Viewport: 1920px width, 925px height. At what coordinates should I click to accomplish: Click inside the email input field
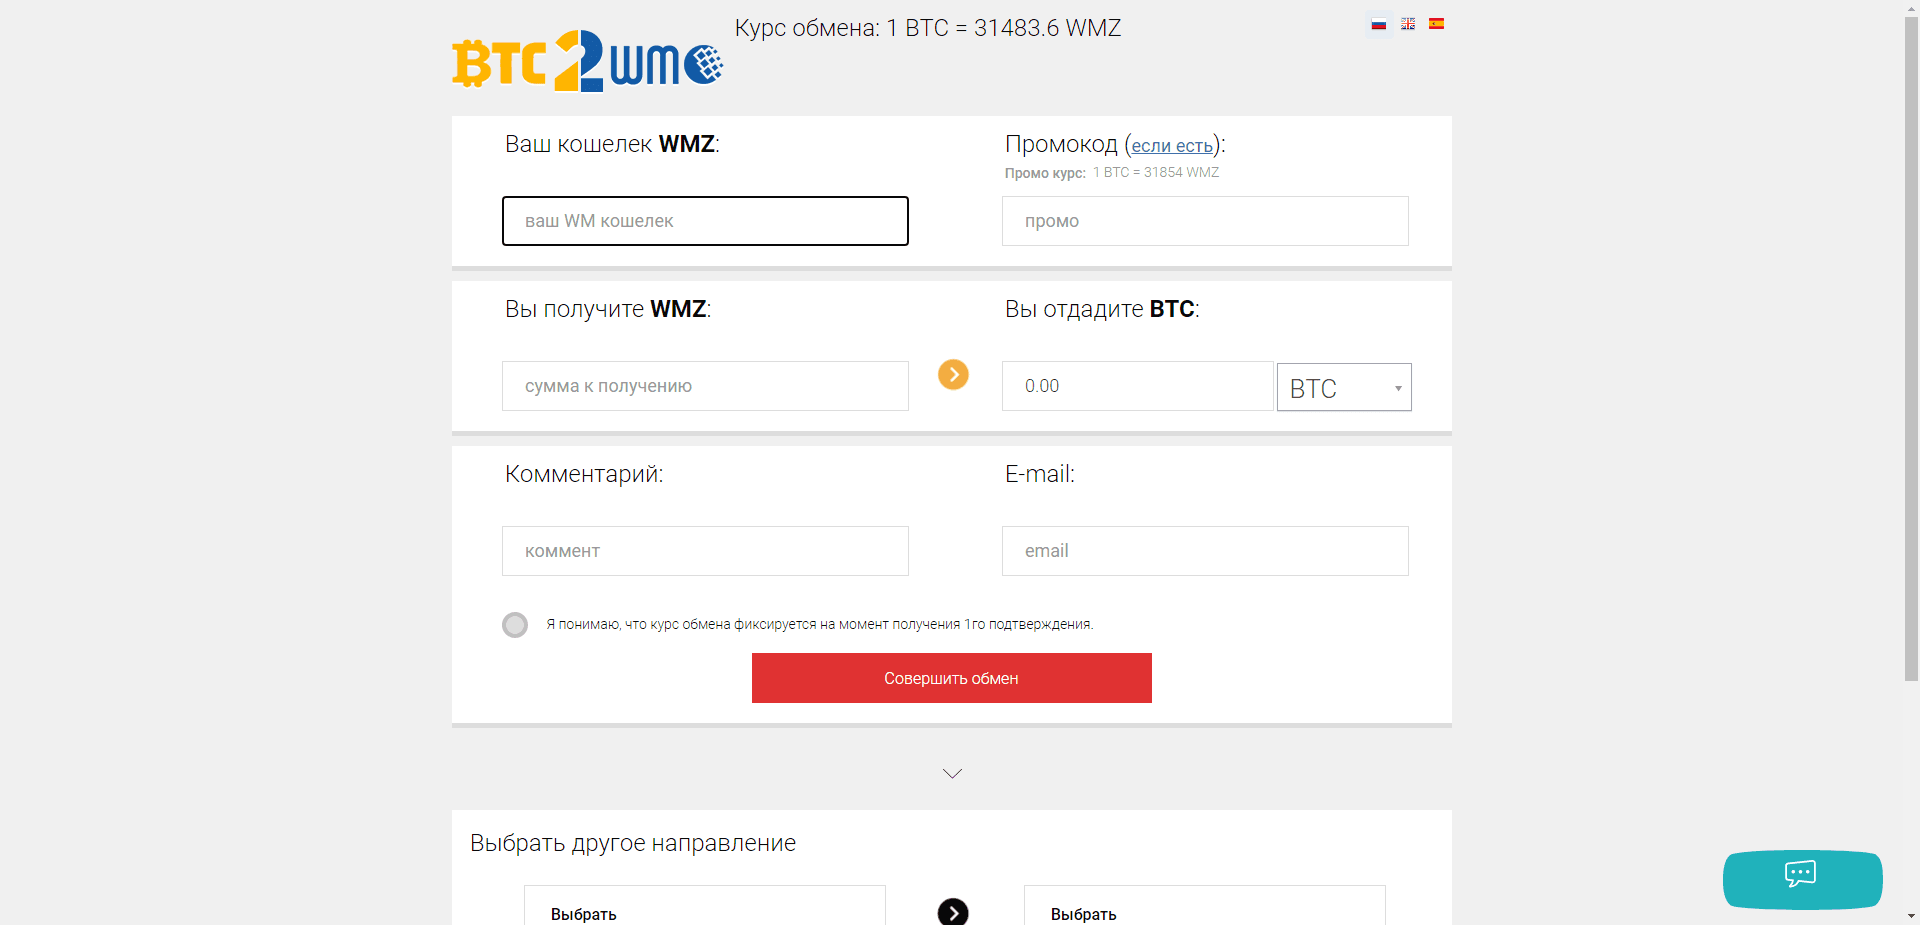click(1204, 550)
